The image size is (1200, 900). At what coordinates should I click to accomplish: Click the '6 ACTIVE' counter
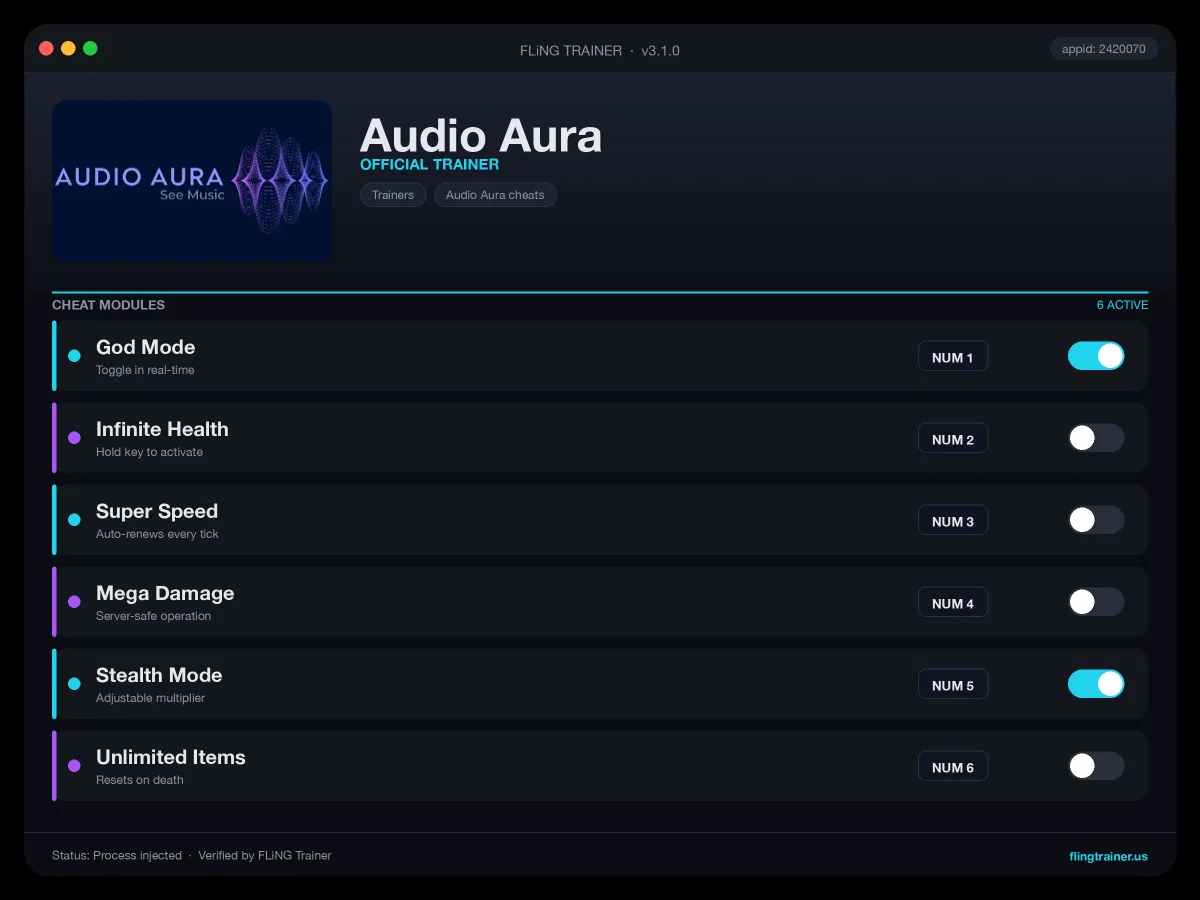[1122, 305]
